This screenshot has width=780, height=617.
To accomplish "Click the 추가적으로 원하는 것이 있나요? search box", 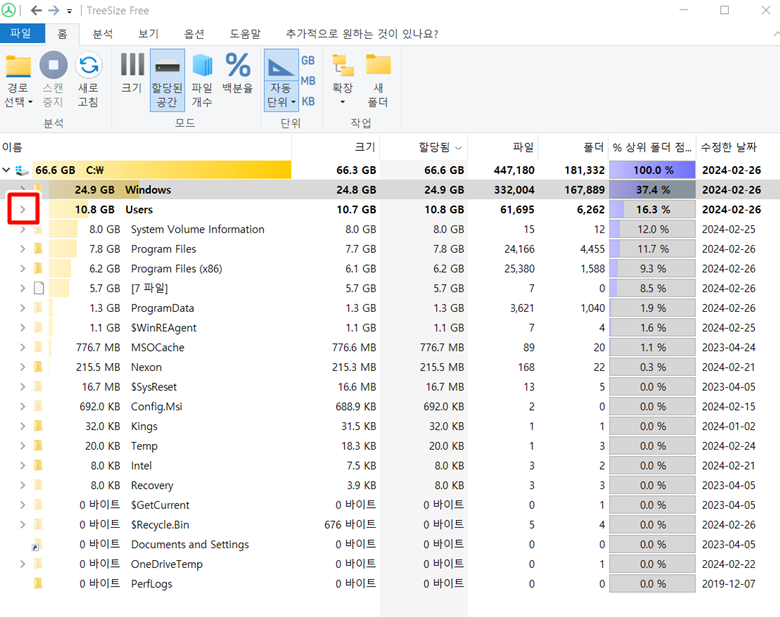I will click(x=362, y=34).
